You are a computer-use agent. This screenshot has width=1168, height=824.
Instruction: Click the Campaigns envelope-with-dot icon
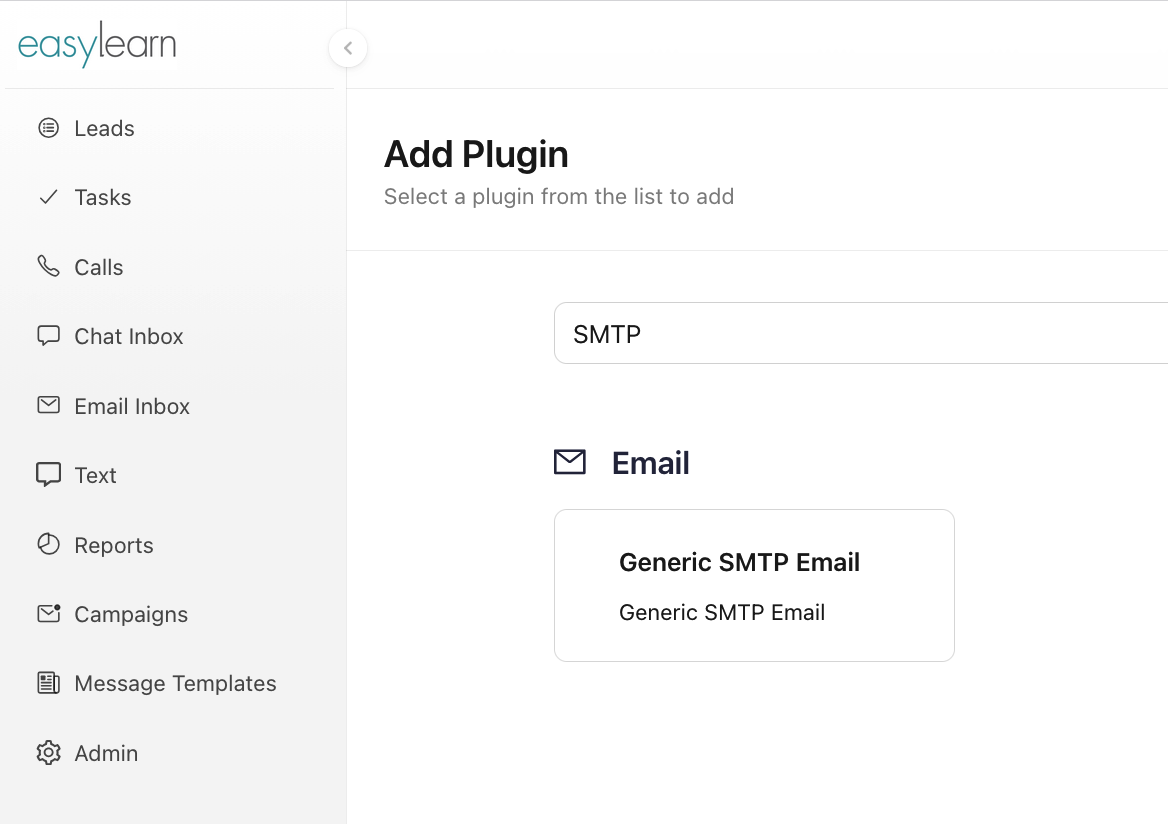point(48,613)
